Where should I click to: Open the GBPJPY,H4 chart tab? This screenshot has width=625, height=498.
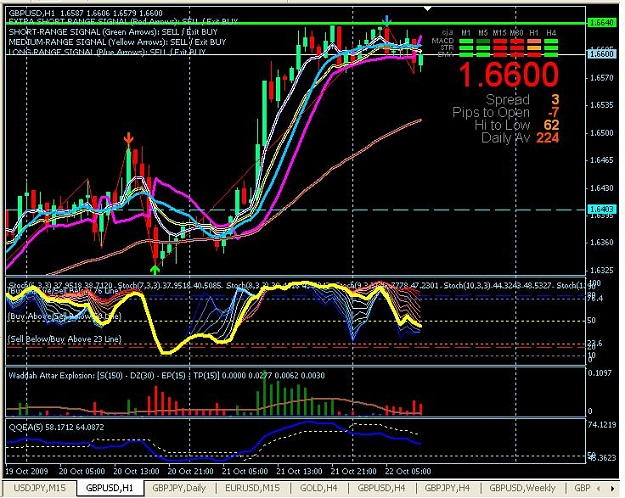(447, 488)
